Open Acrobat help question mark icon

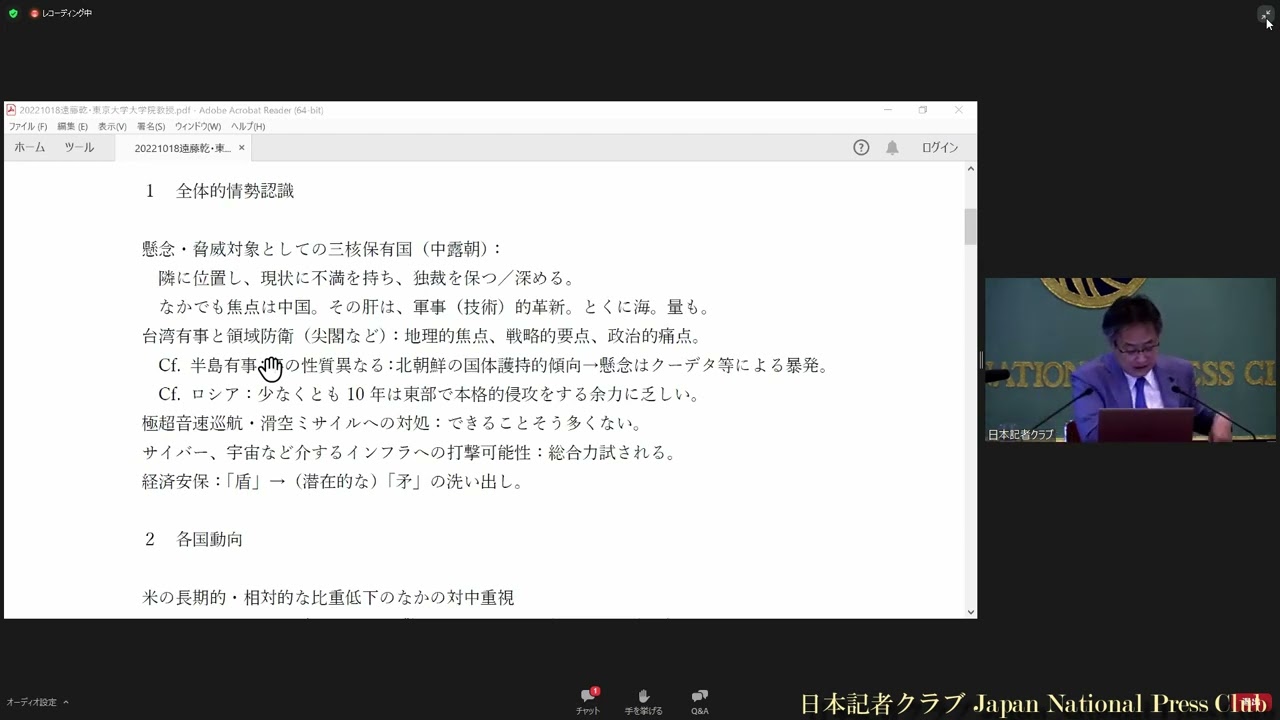pyautogui.click(x=861, y=147)
